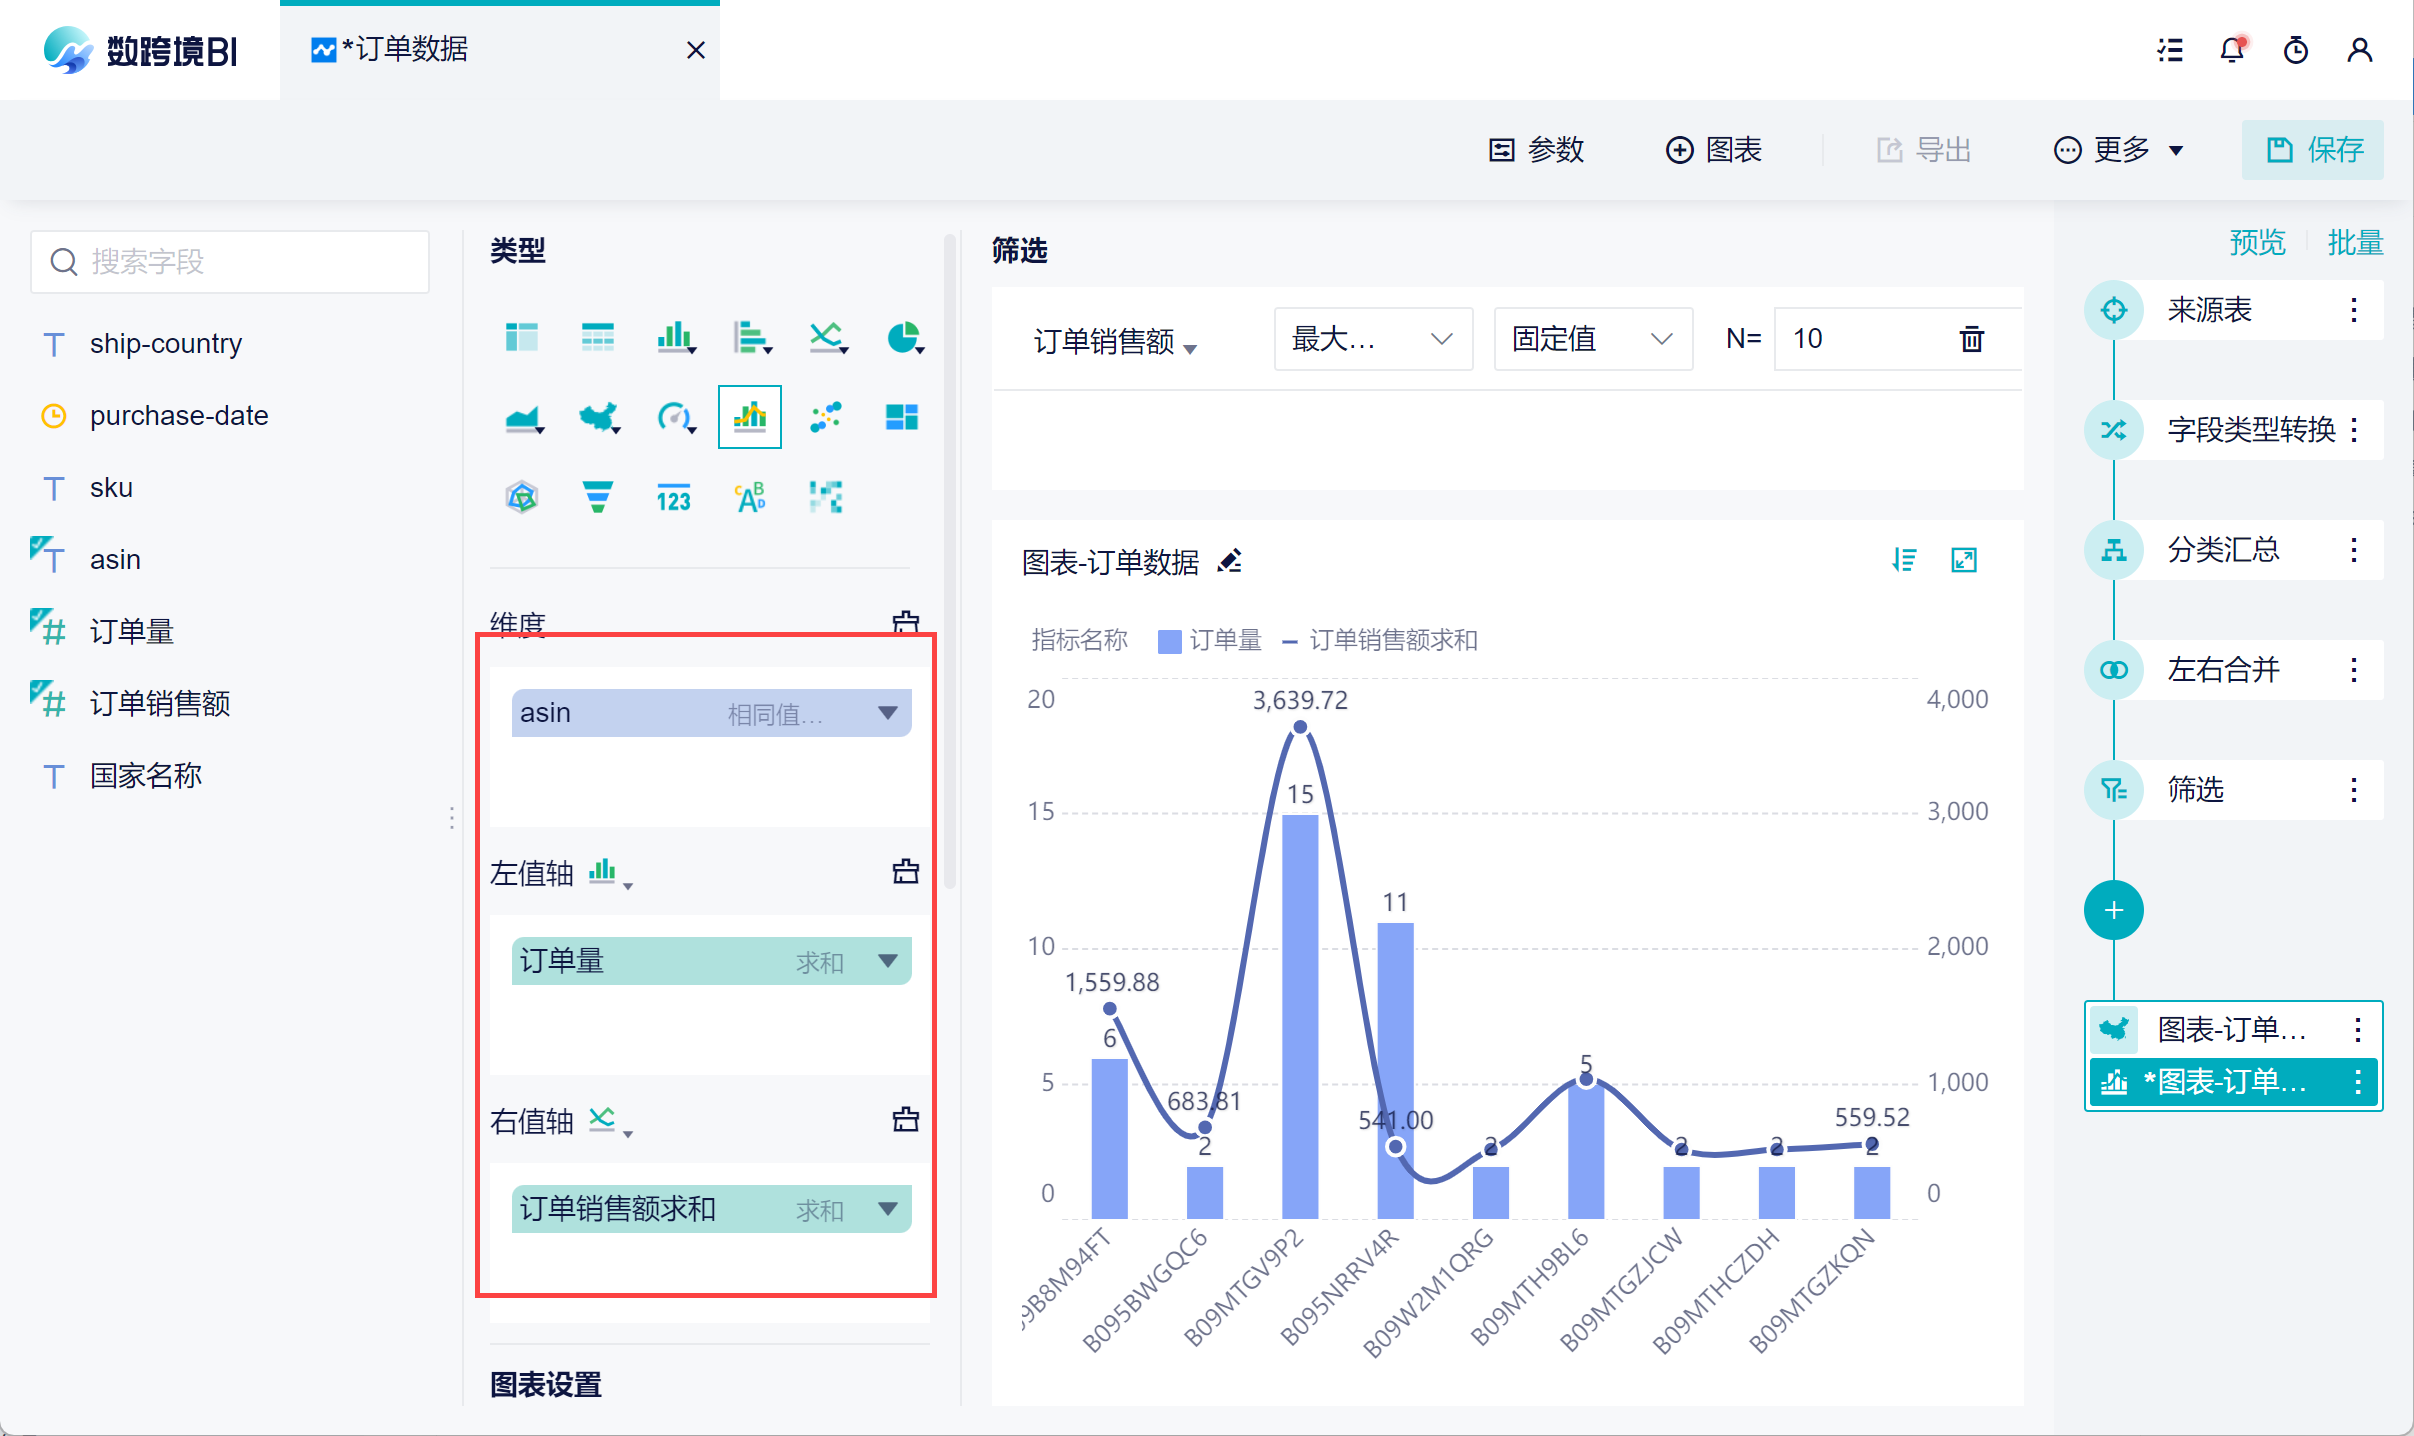
Task: Select the pie chart type icon
Action: 903,337
